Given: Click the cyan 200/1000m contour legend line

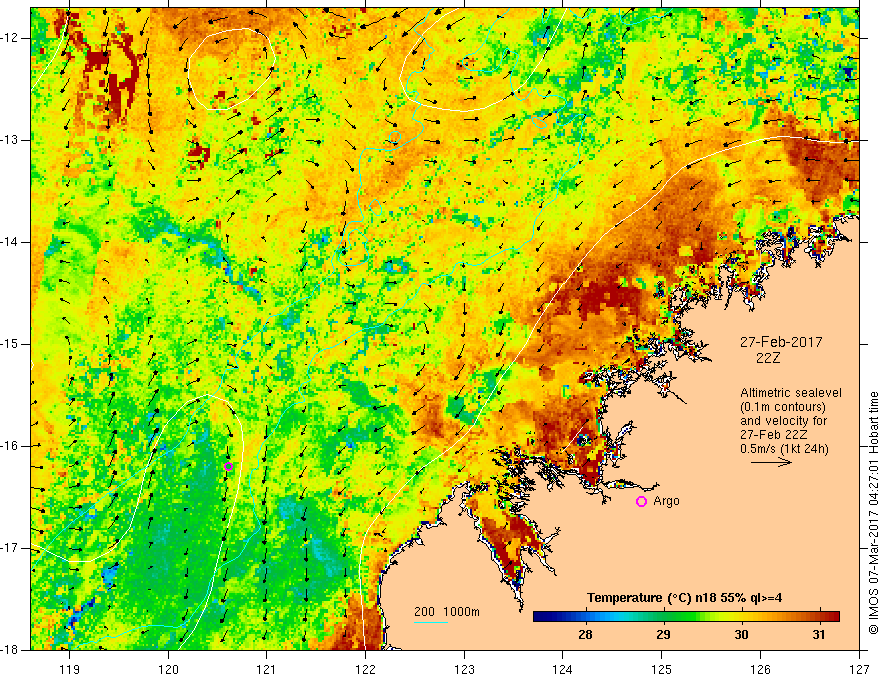Looking at the screenshot, I should [430, 623].
